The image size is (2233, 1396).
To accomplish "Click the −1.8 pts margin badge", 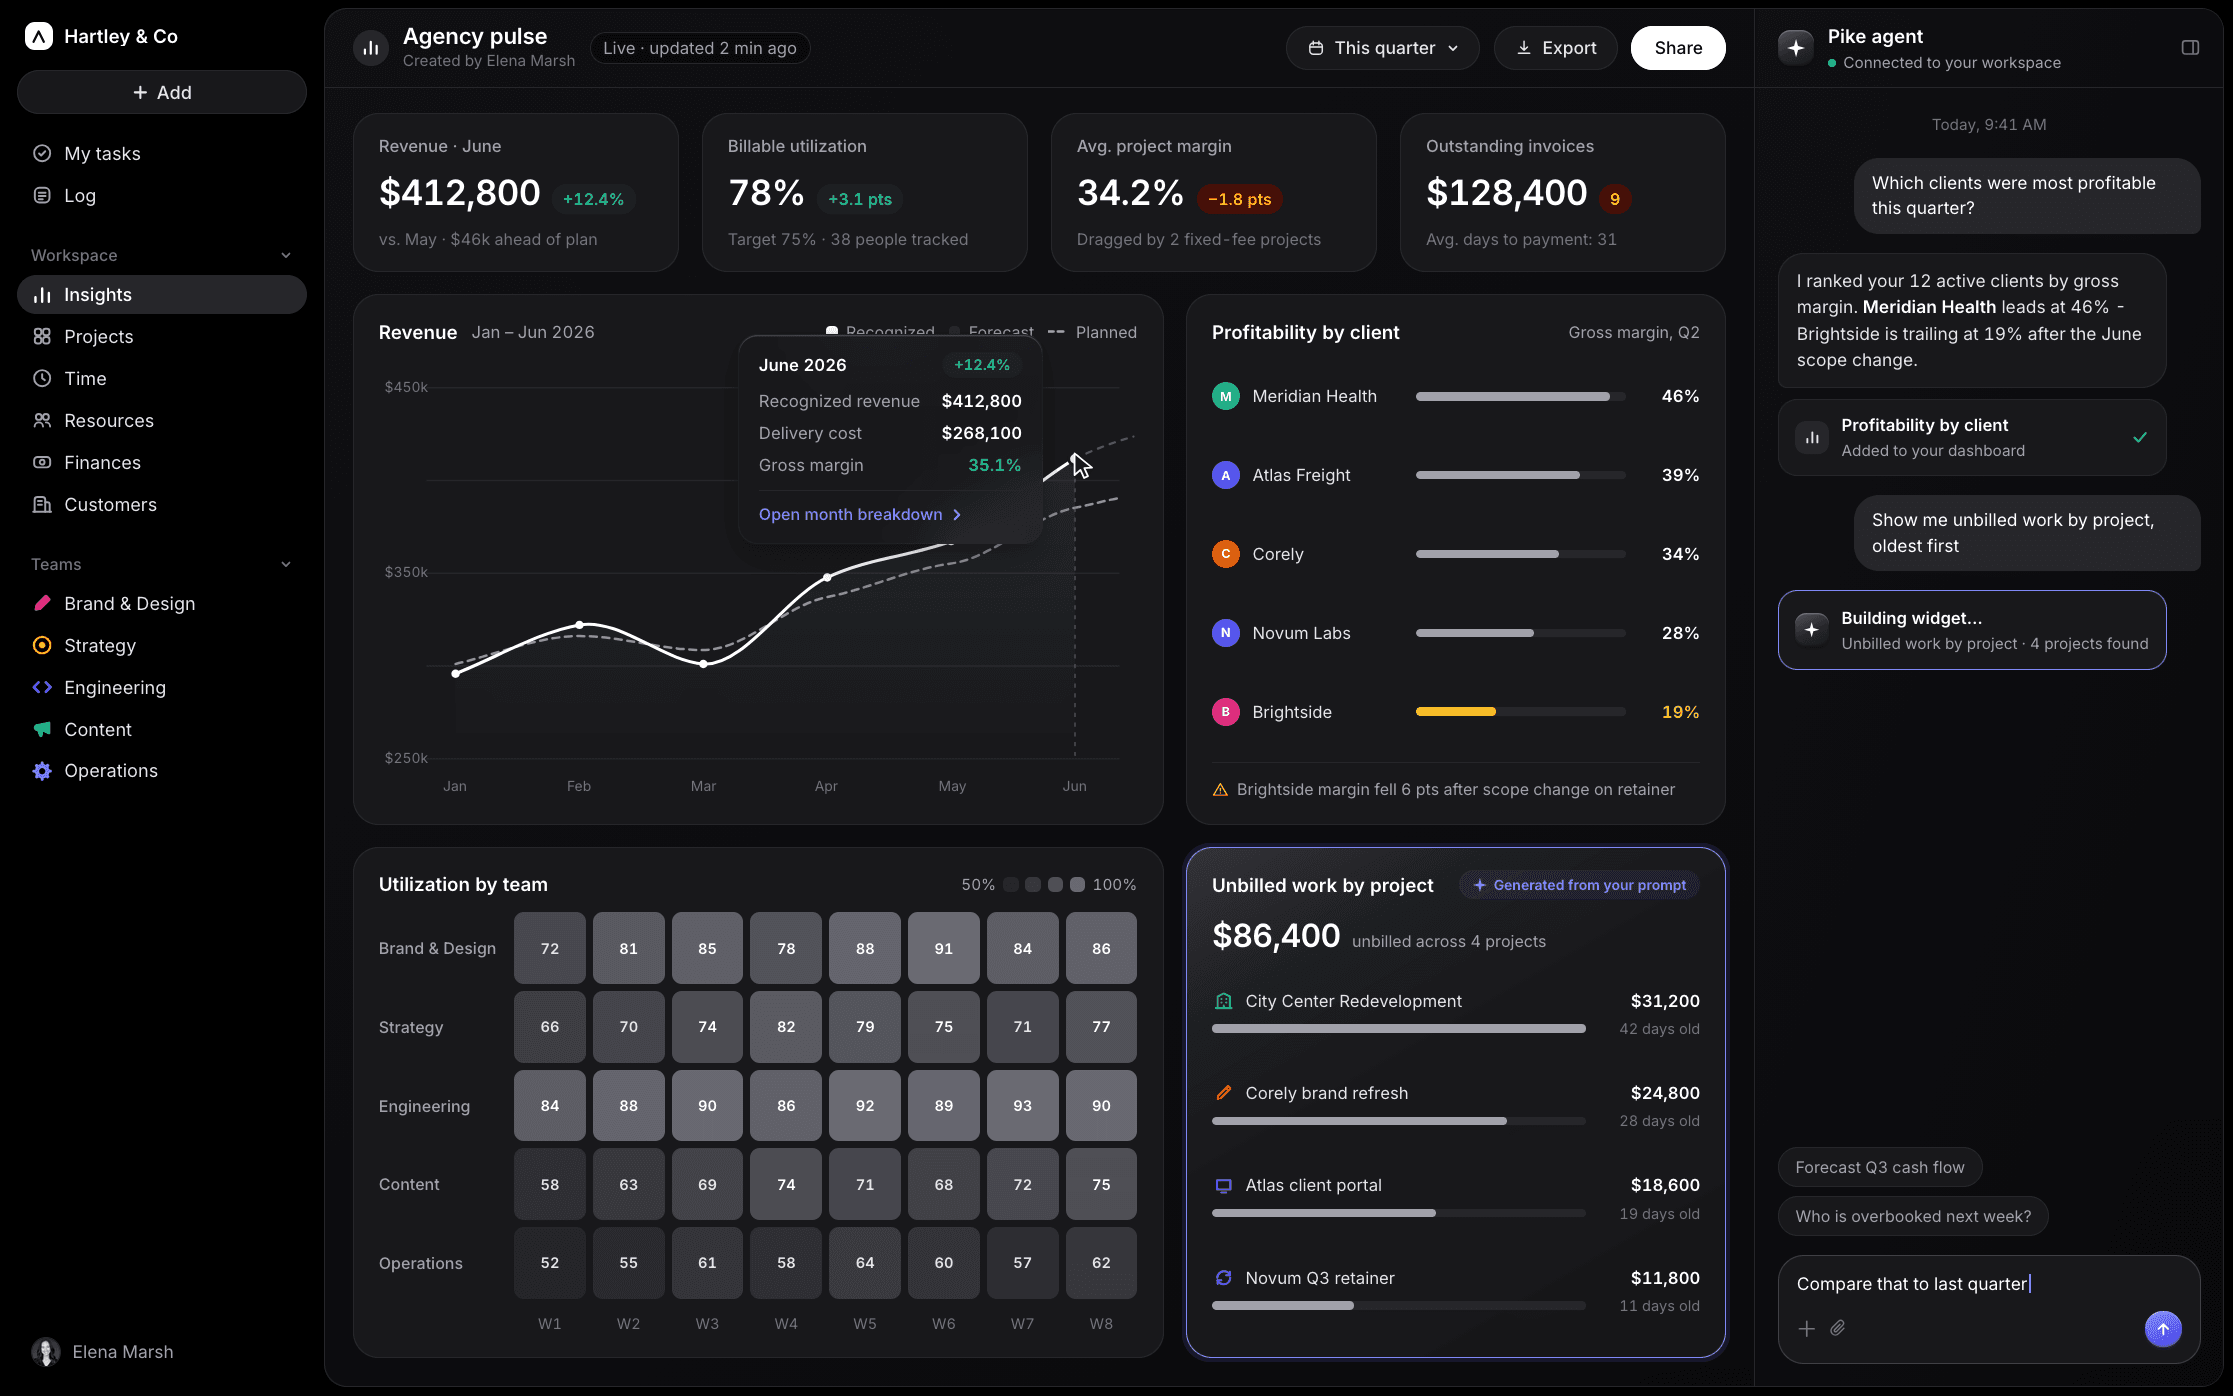I will point(1240,199).
